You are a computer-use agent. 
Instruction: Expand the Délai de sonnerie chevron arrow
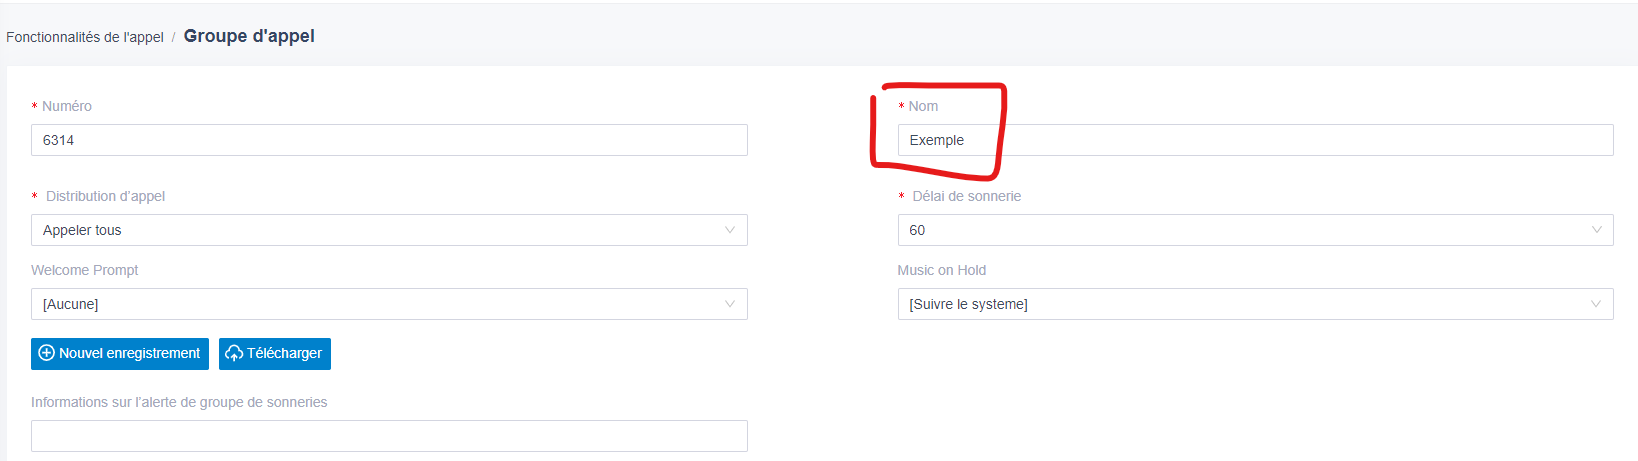point(1596,230)
